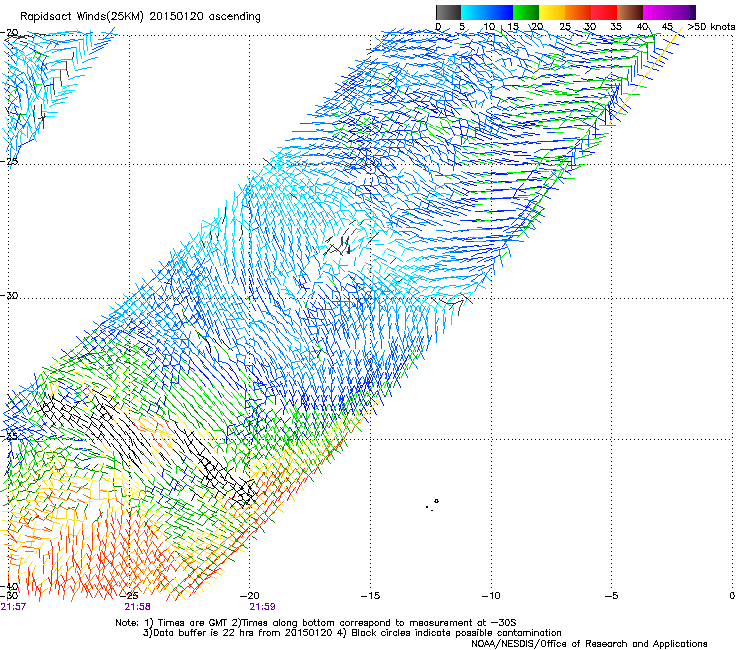Click the red 30-35 knots legend segment

click(x=604, y=12)
